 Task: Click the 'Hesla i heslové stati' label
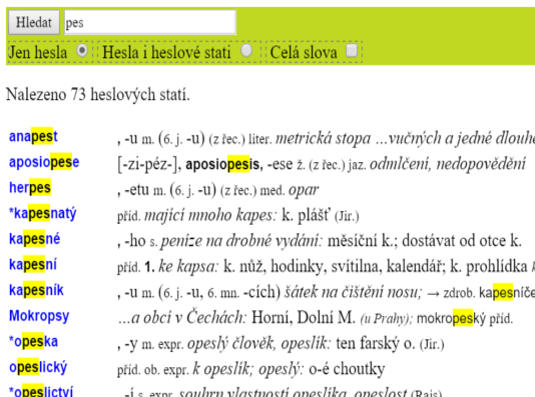click(167, 53)
